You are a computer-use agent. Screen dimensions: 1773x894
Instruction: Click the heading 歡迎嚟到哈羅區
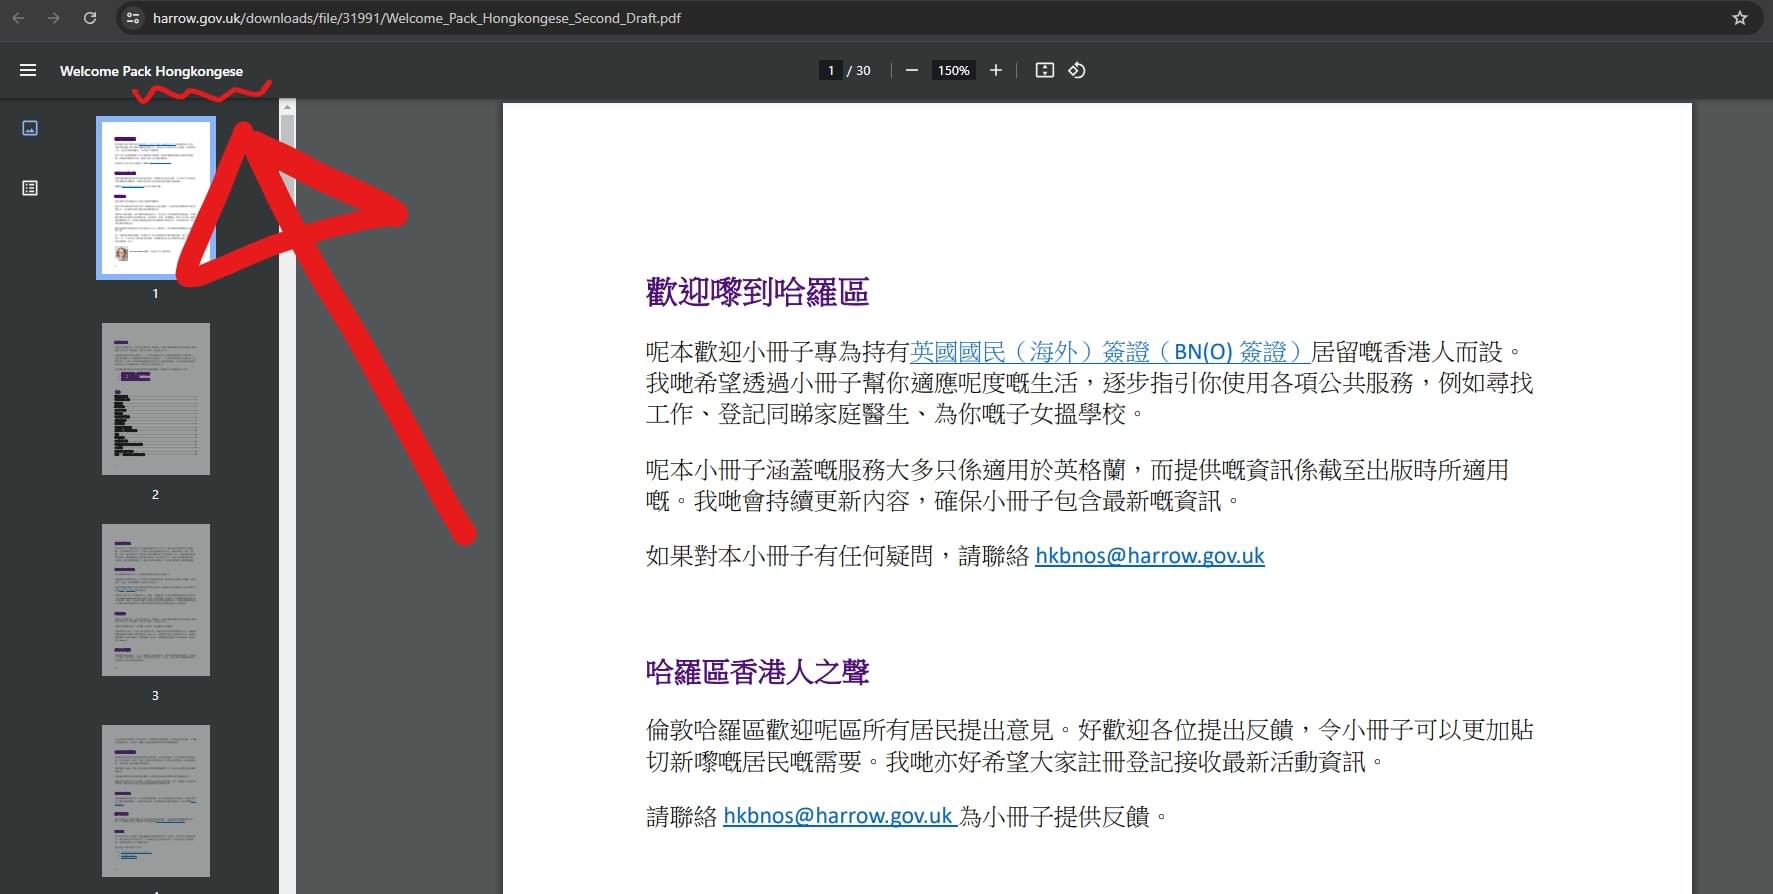click(x=757, y=292)
